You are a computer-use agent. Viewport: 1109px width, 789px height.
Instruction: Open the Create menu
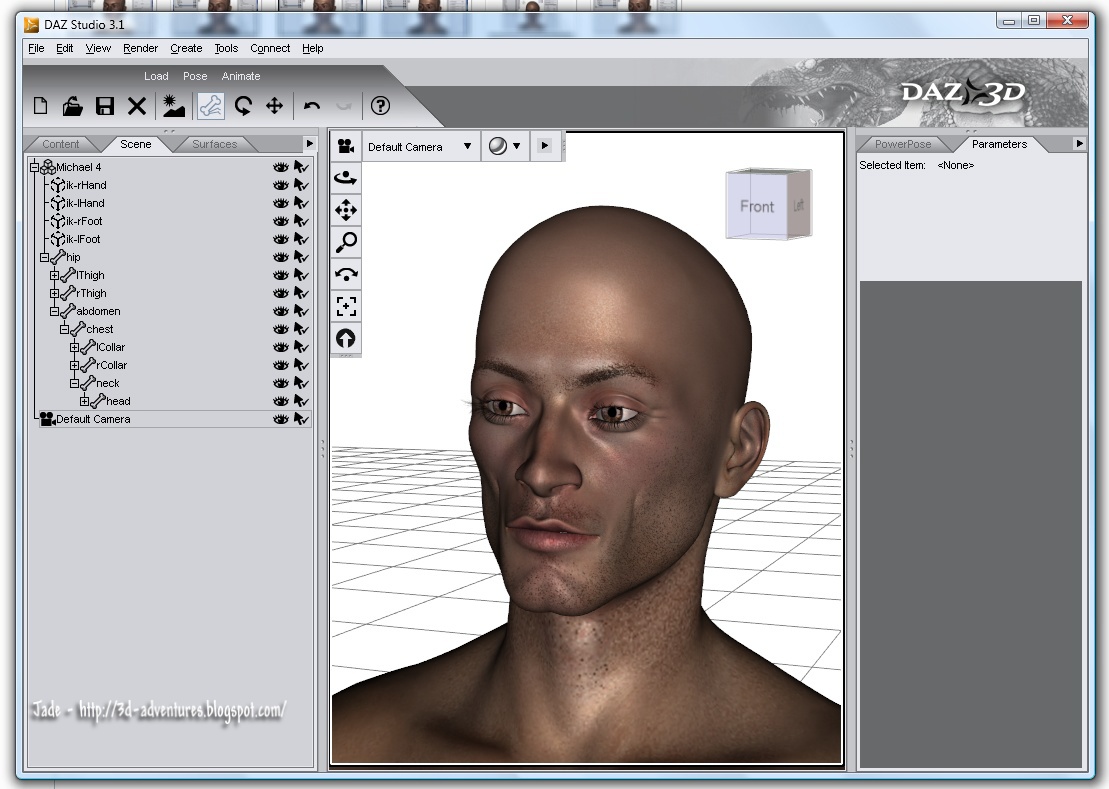186,48
